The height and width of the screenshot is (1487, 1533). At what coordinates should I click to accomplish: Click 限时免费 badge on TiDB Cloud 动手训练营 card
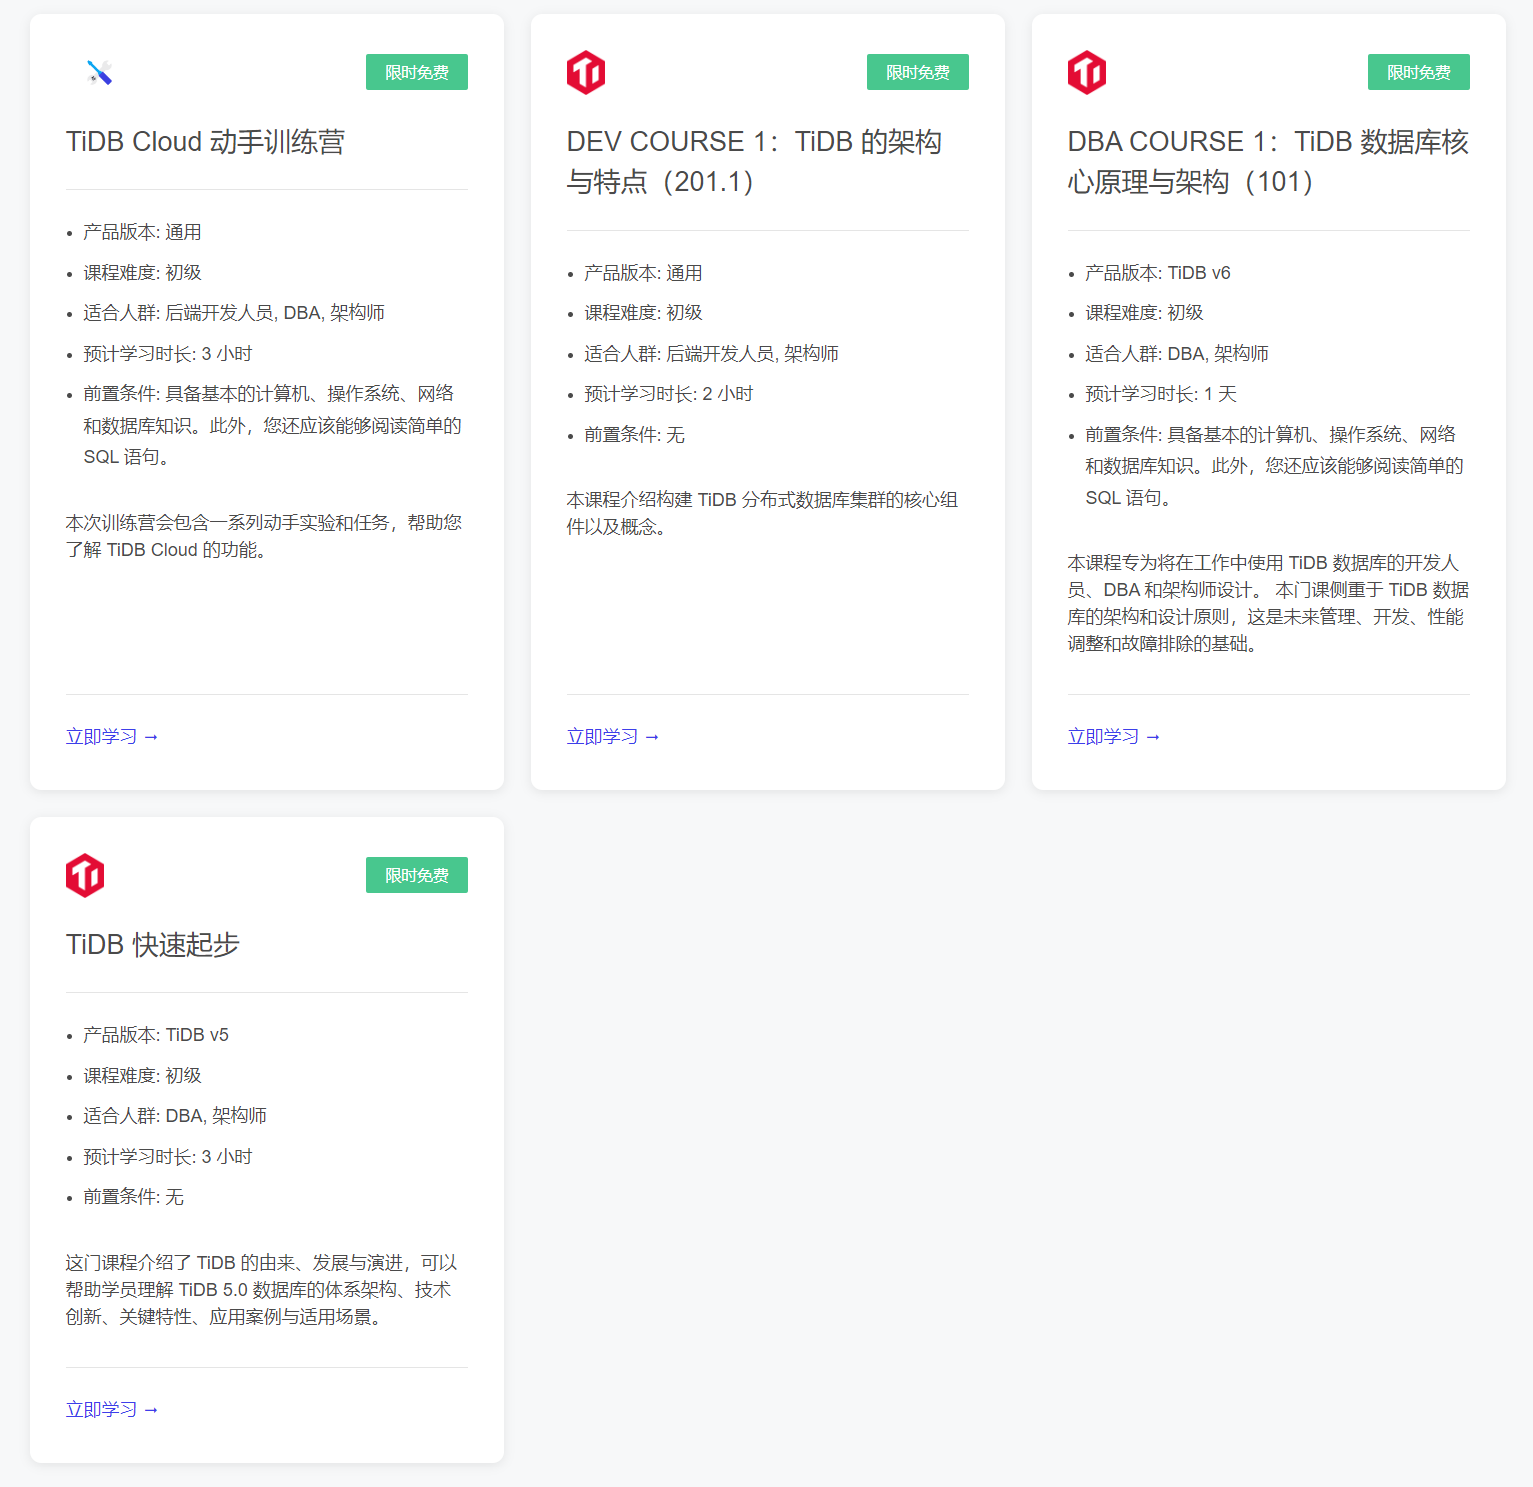417,72
